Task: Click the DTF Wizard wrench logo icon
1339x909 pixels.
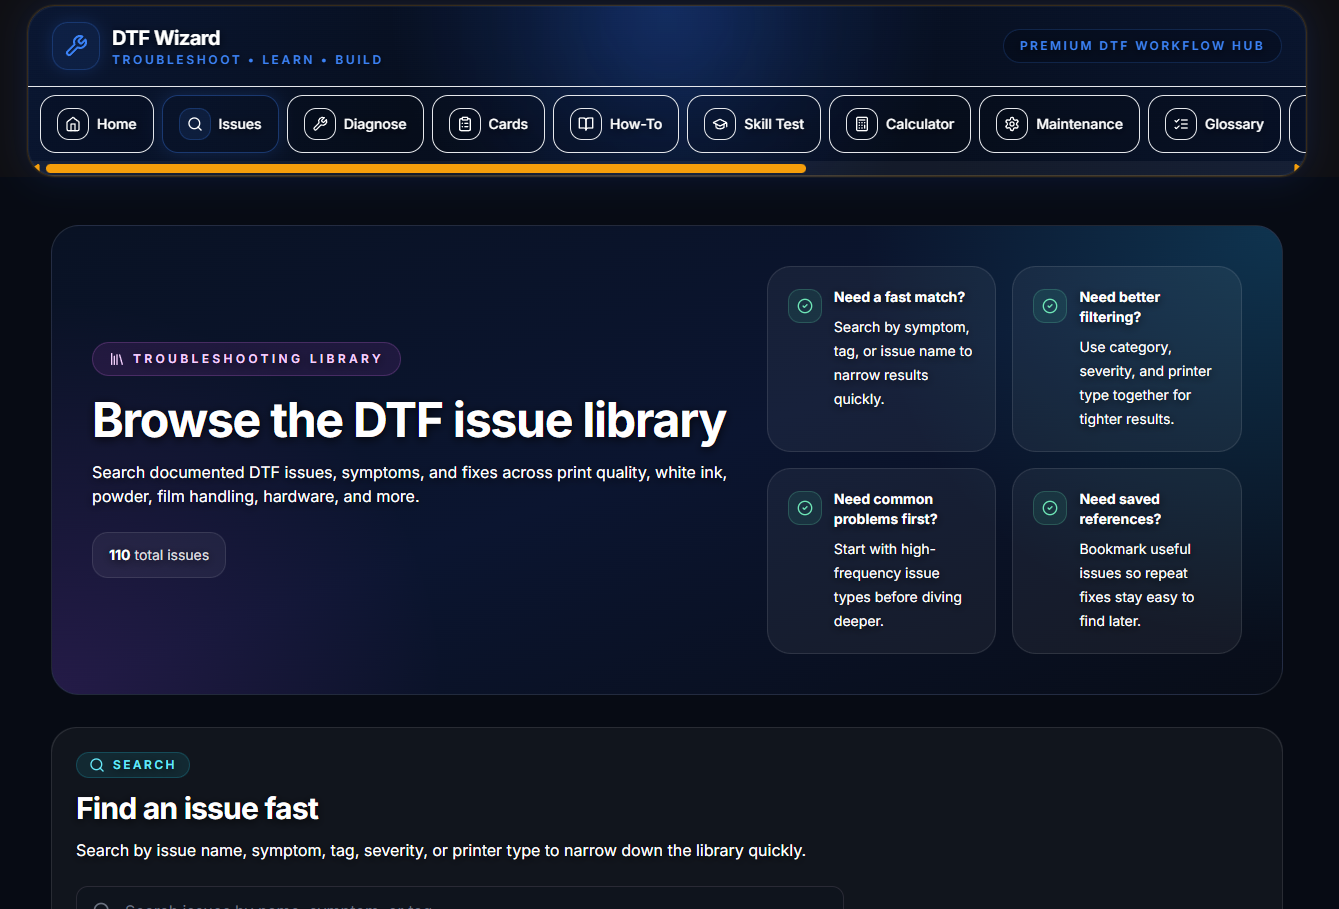Action: (x=76, y=46)
